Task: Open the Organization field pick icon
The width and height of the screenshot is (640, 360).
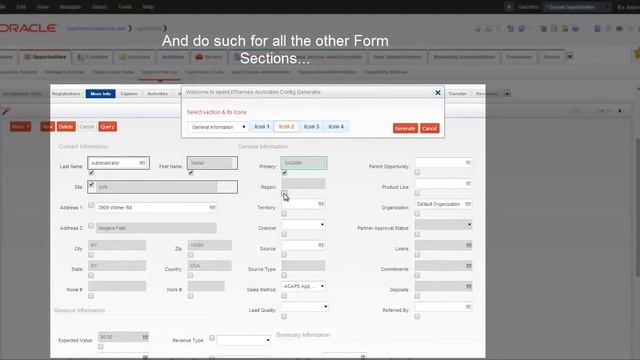Action: pos(468,204)
